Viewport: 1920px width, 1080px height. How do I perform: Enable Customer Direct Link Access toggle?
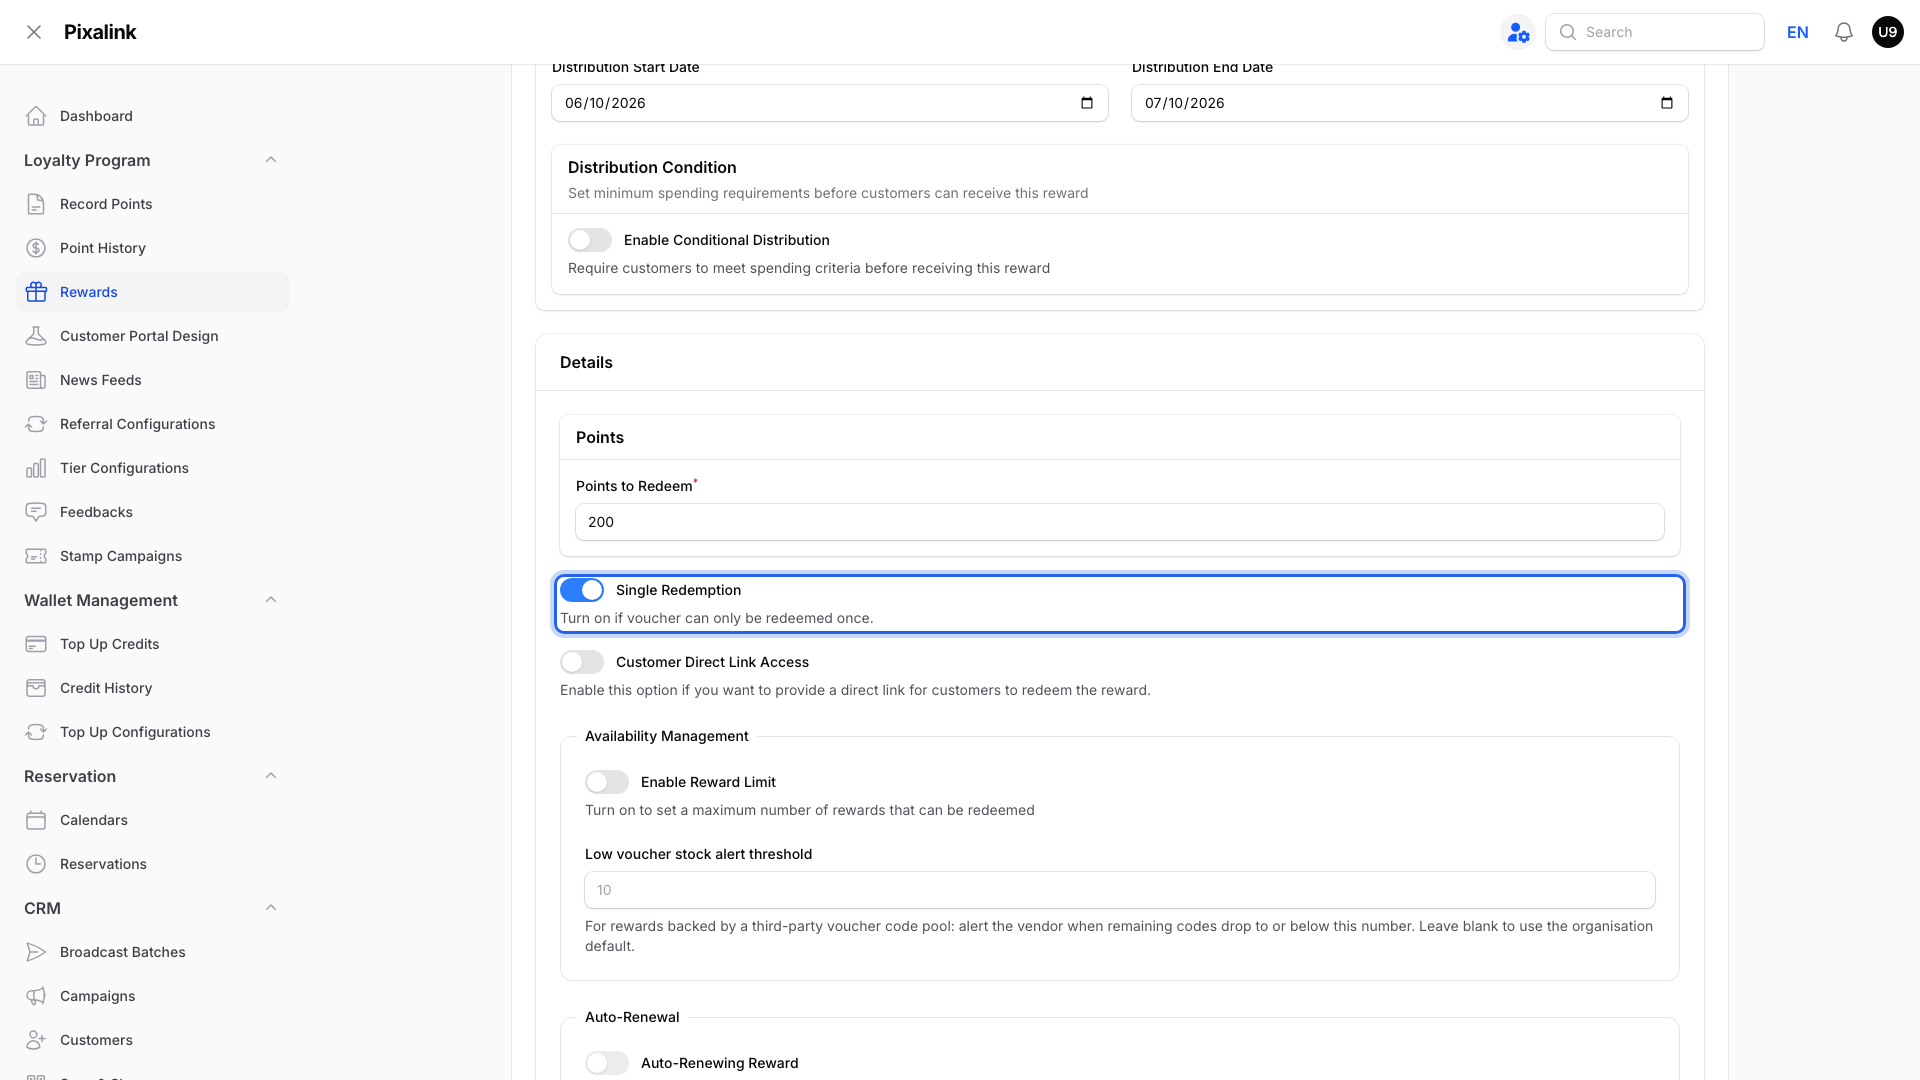(x=582, y=662)
